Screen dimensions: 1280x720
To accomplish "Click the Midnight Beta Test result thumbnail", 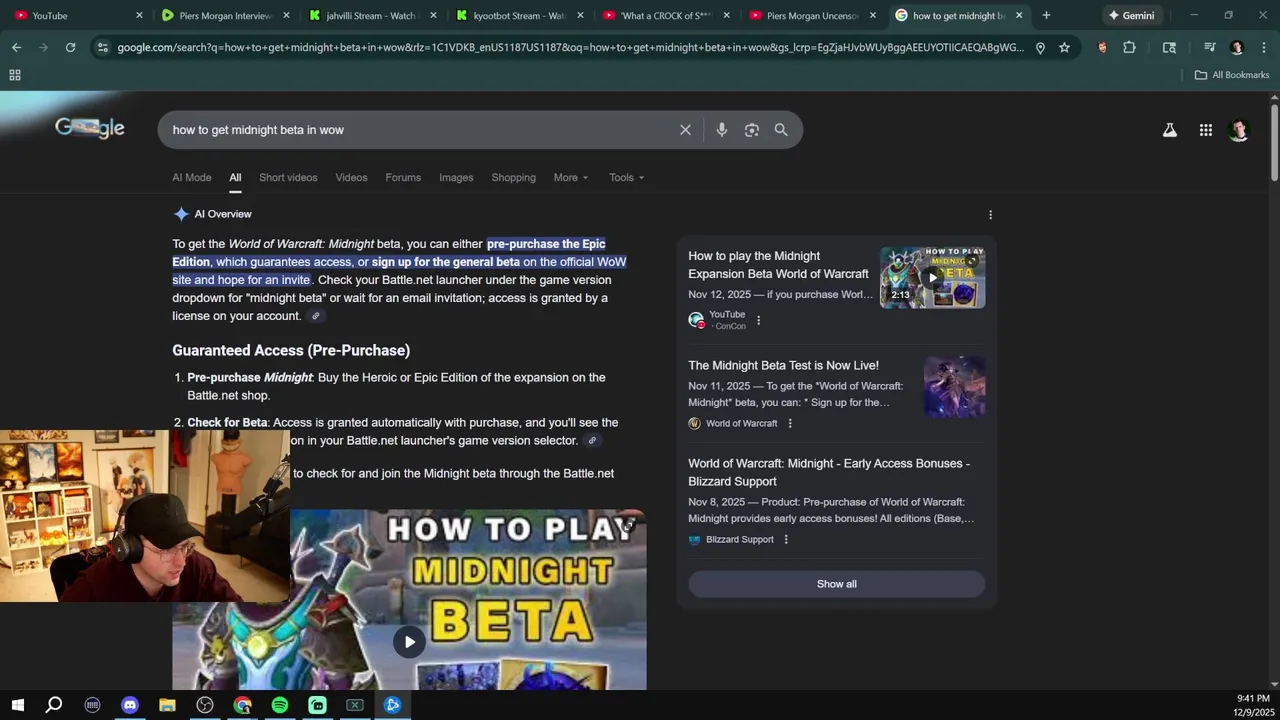I will [x=954, y=386].
